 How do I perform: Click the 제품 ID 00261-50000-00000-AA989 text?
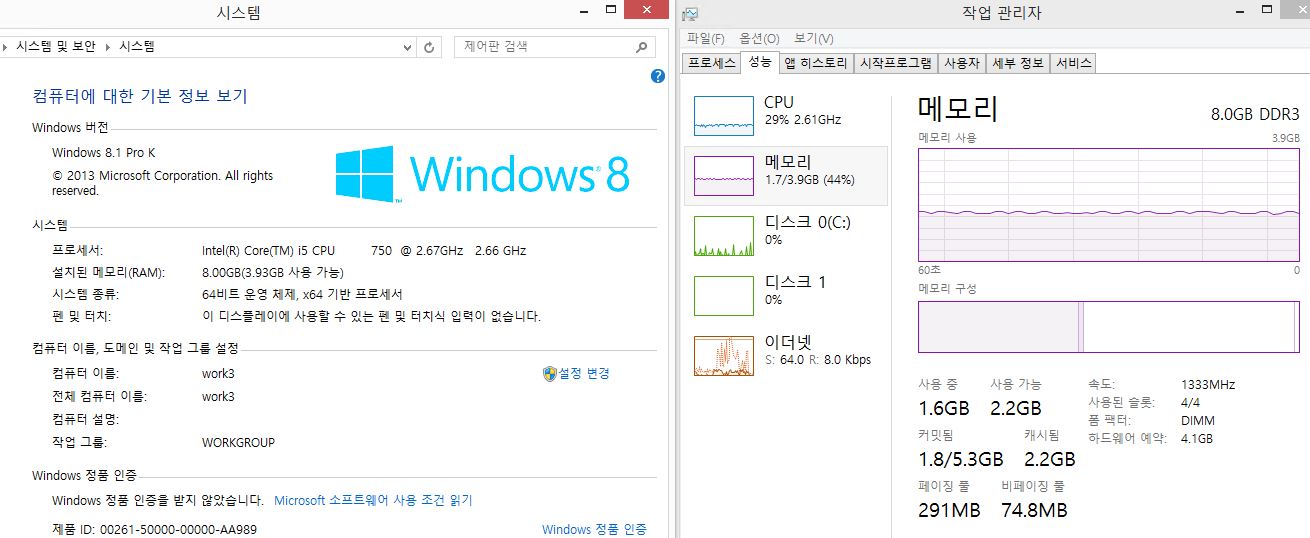[154, 529]
